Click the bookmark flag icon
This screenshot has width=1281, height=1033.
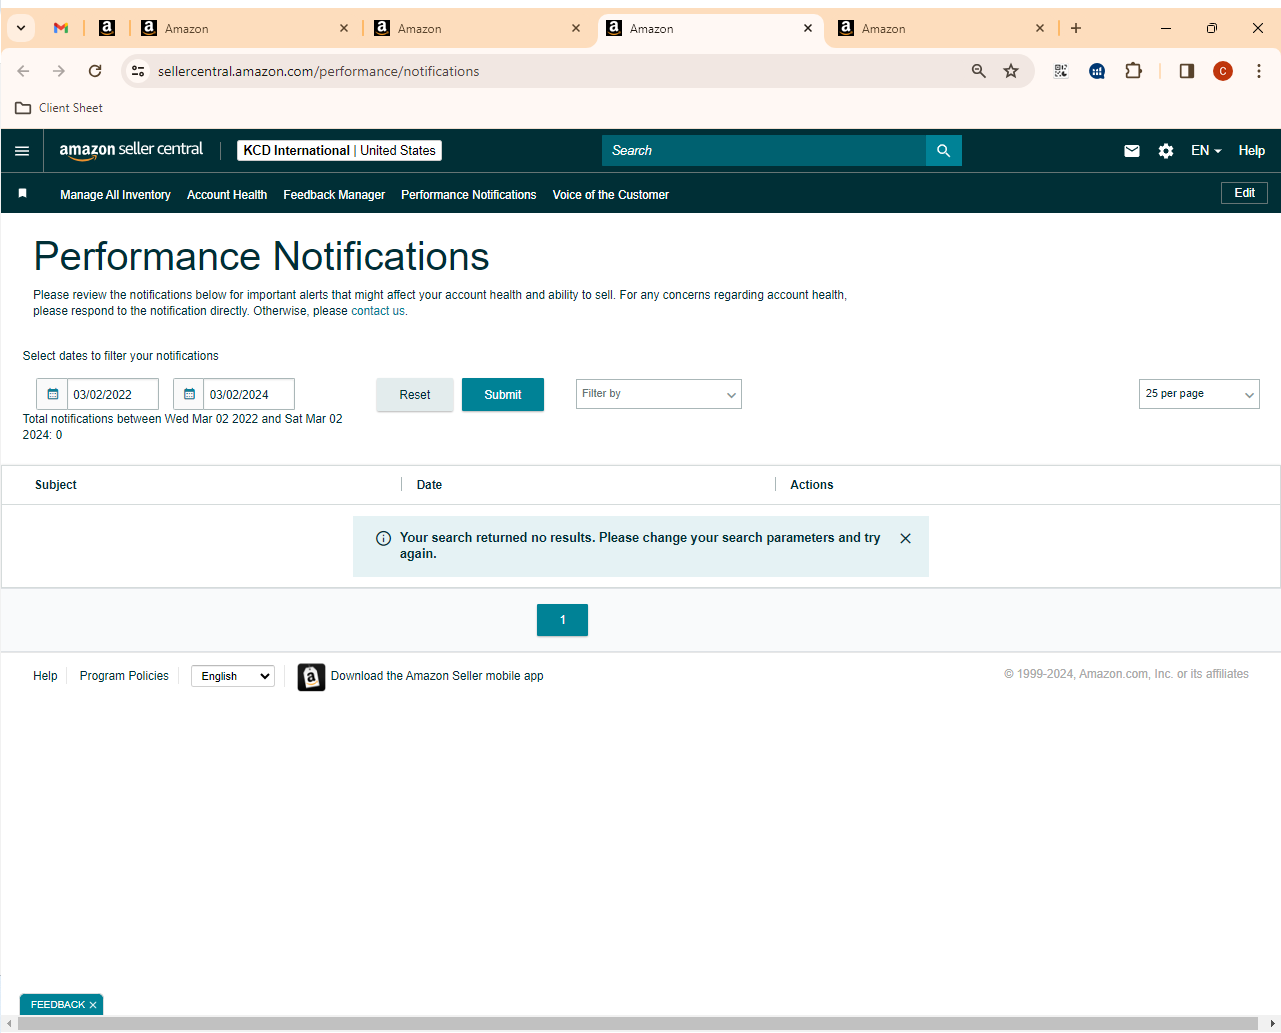[23, 194]
